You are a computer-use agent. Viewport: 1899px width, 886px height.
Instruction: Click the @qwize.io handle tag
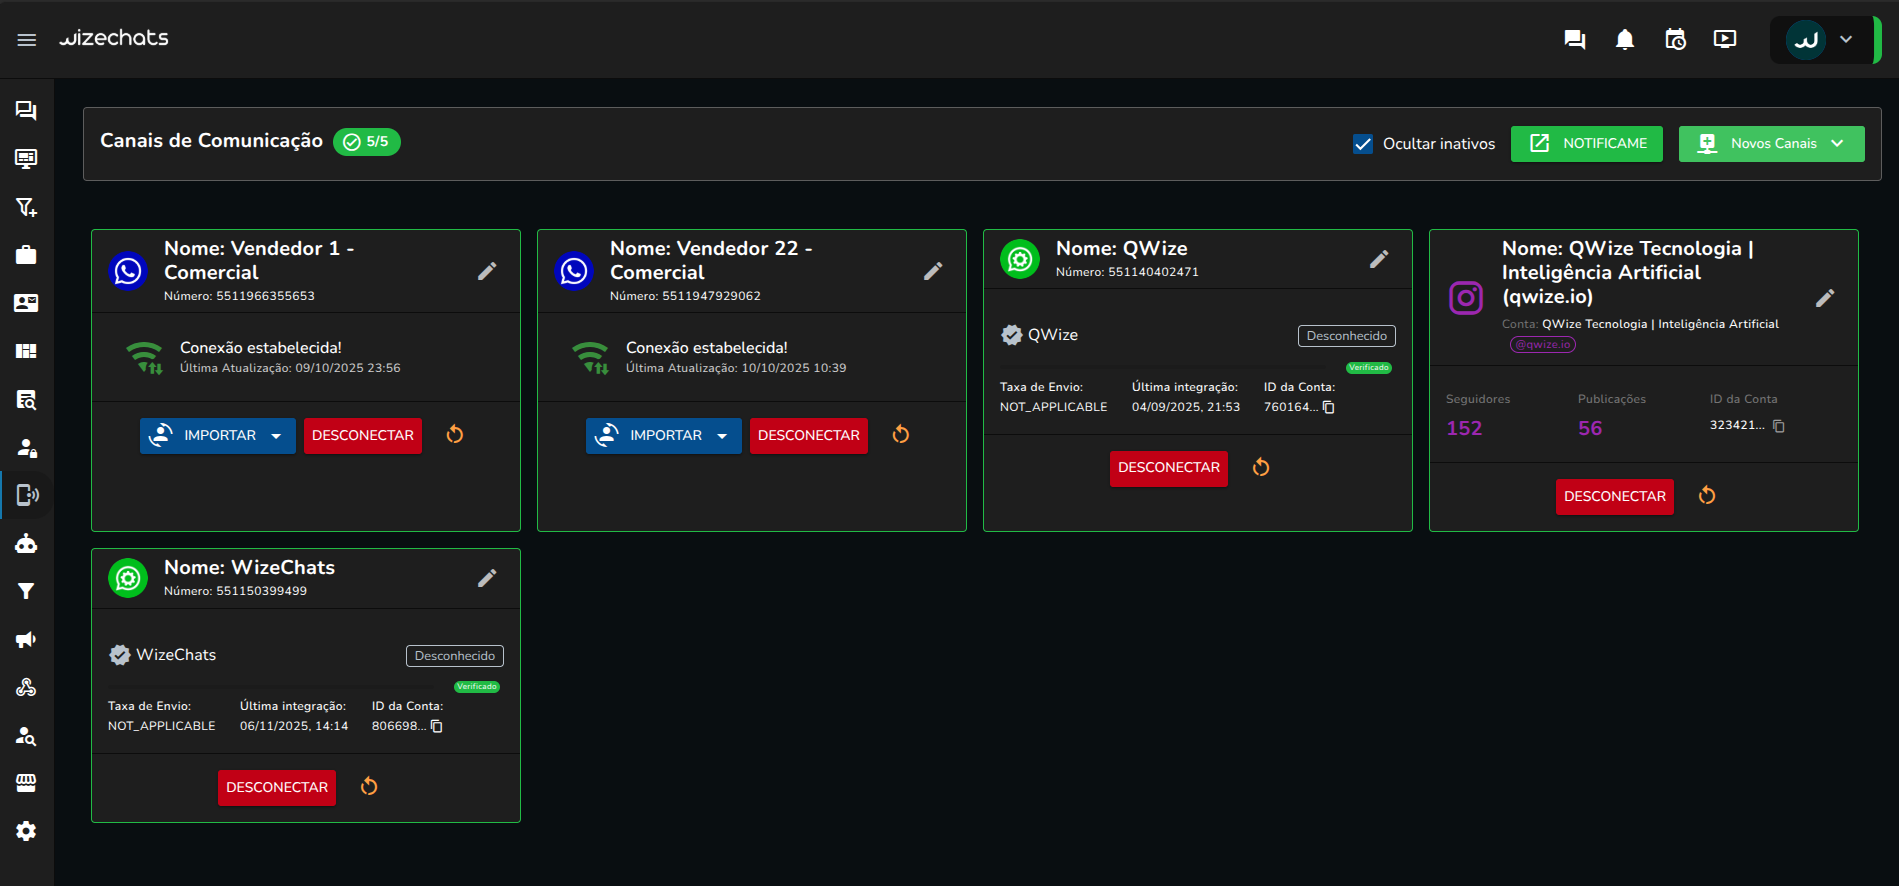[1543, 344]
